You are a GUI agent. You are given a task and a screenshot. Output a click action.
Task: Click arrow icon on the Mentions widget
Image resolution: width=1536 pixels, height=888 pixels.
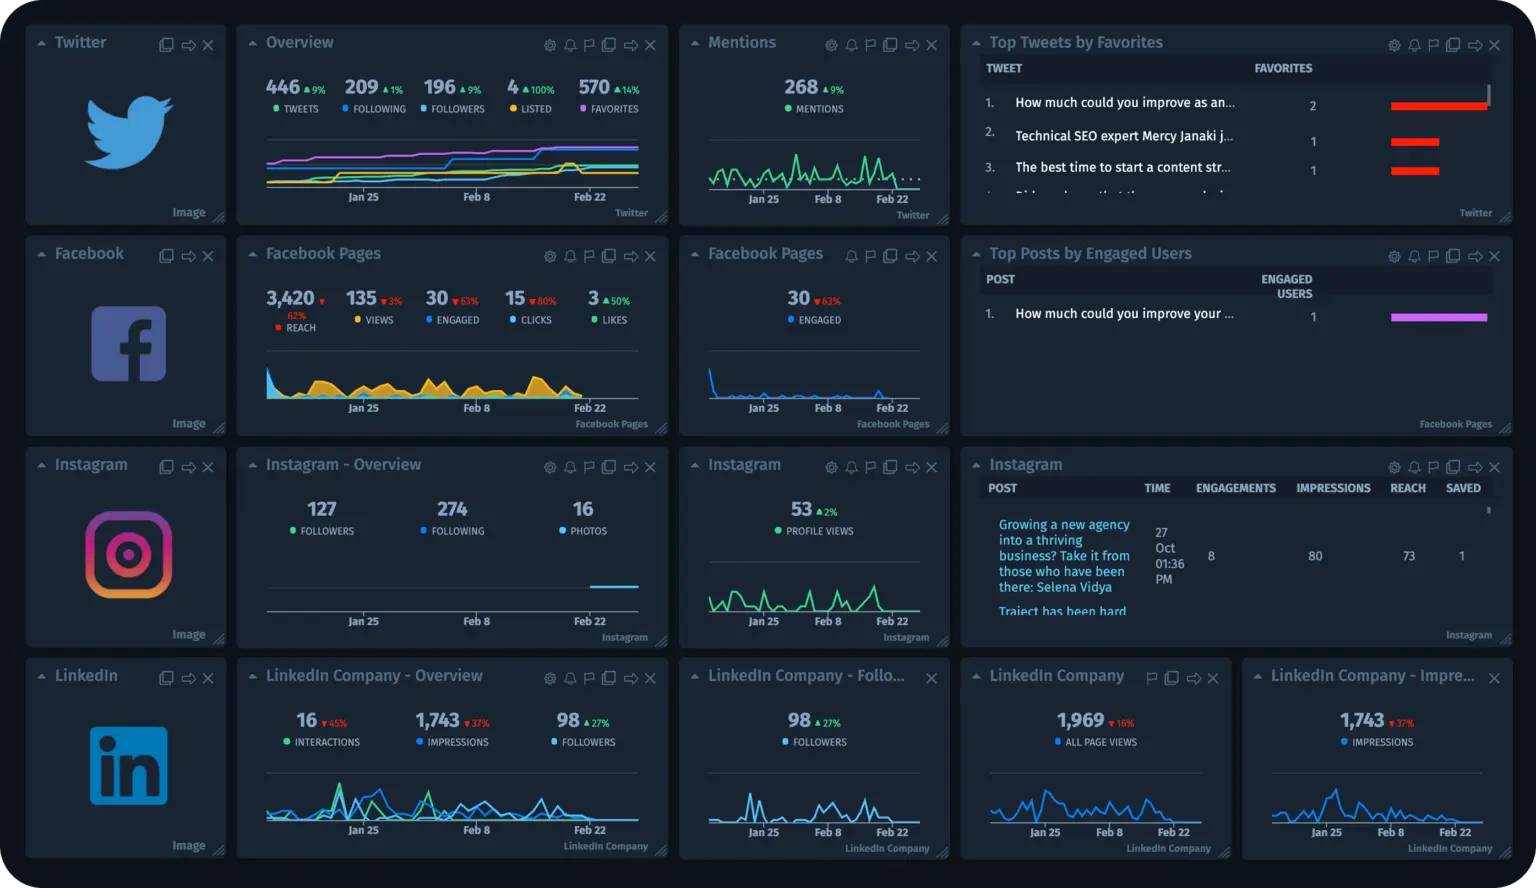coord(912,45)
